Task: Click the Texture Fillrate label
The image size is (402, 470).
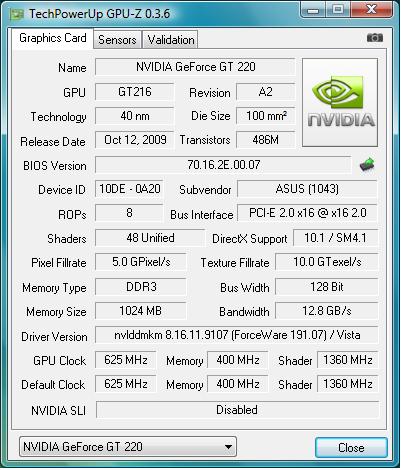Action: pos(235,263)
